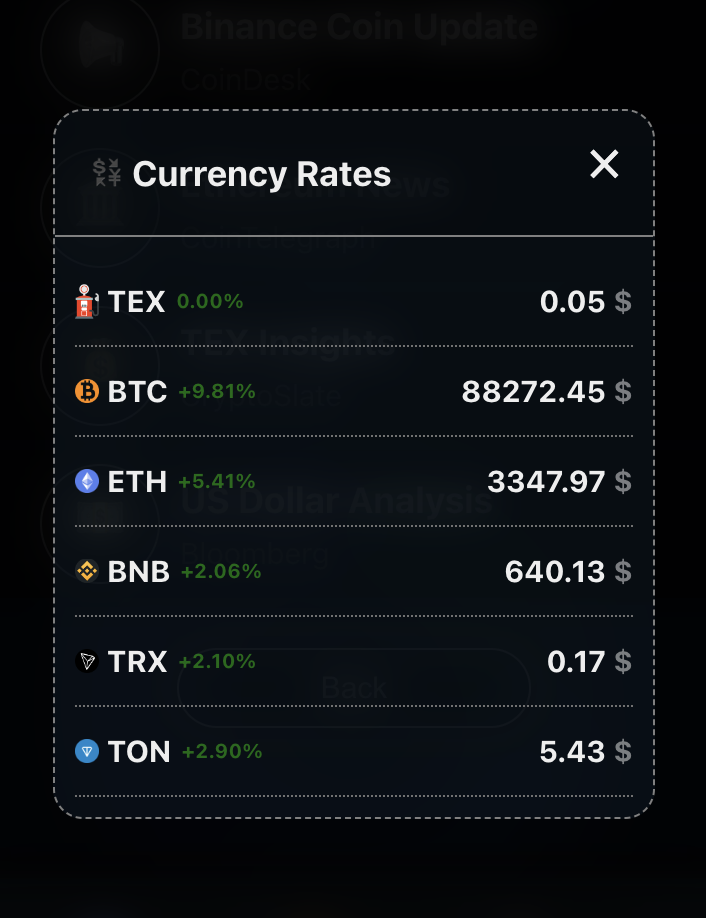706x918 pixels.
Task: Click the BTC price 88272.45
Action: click(533, 391)
